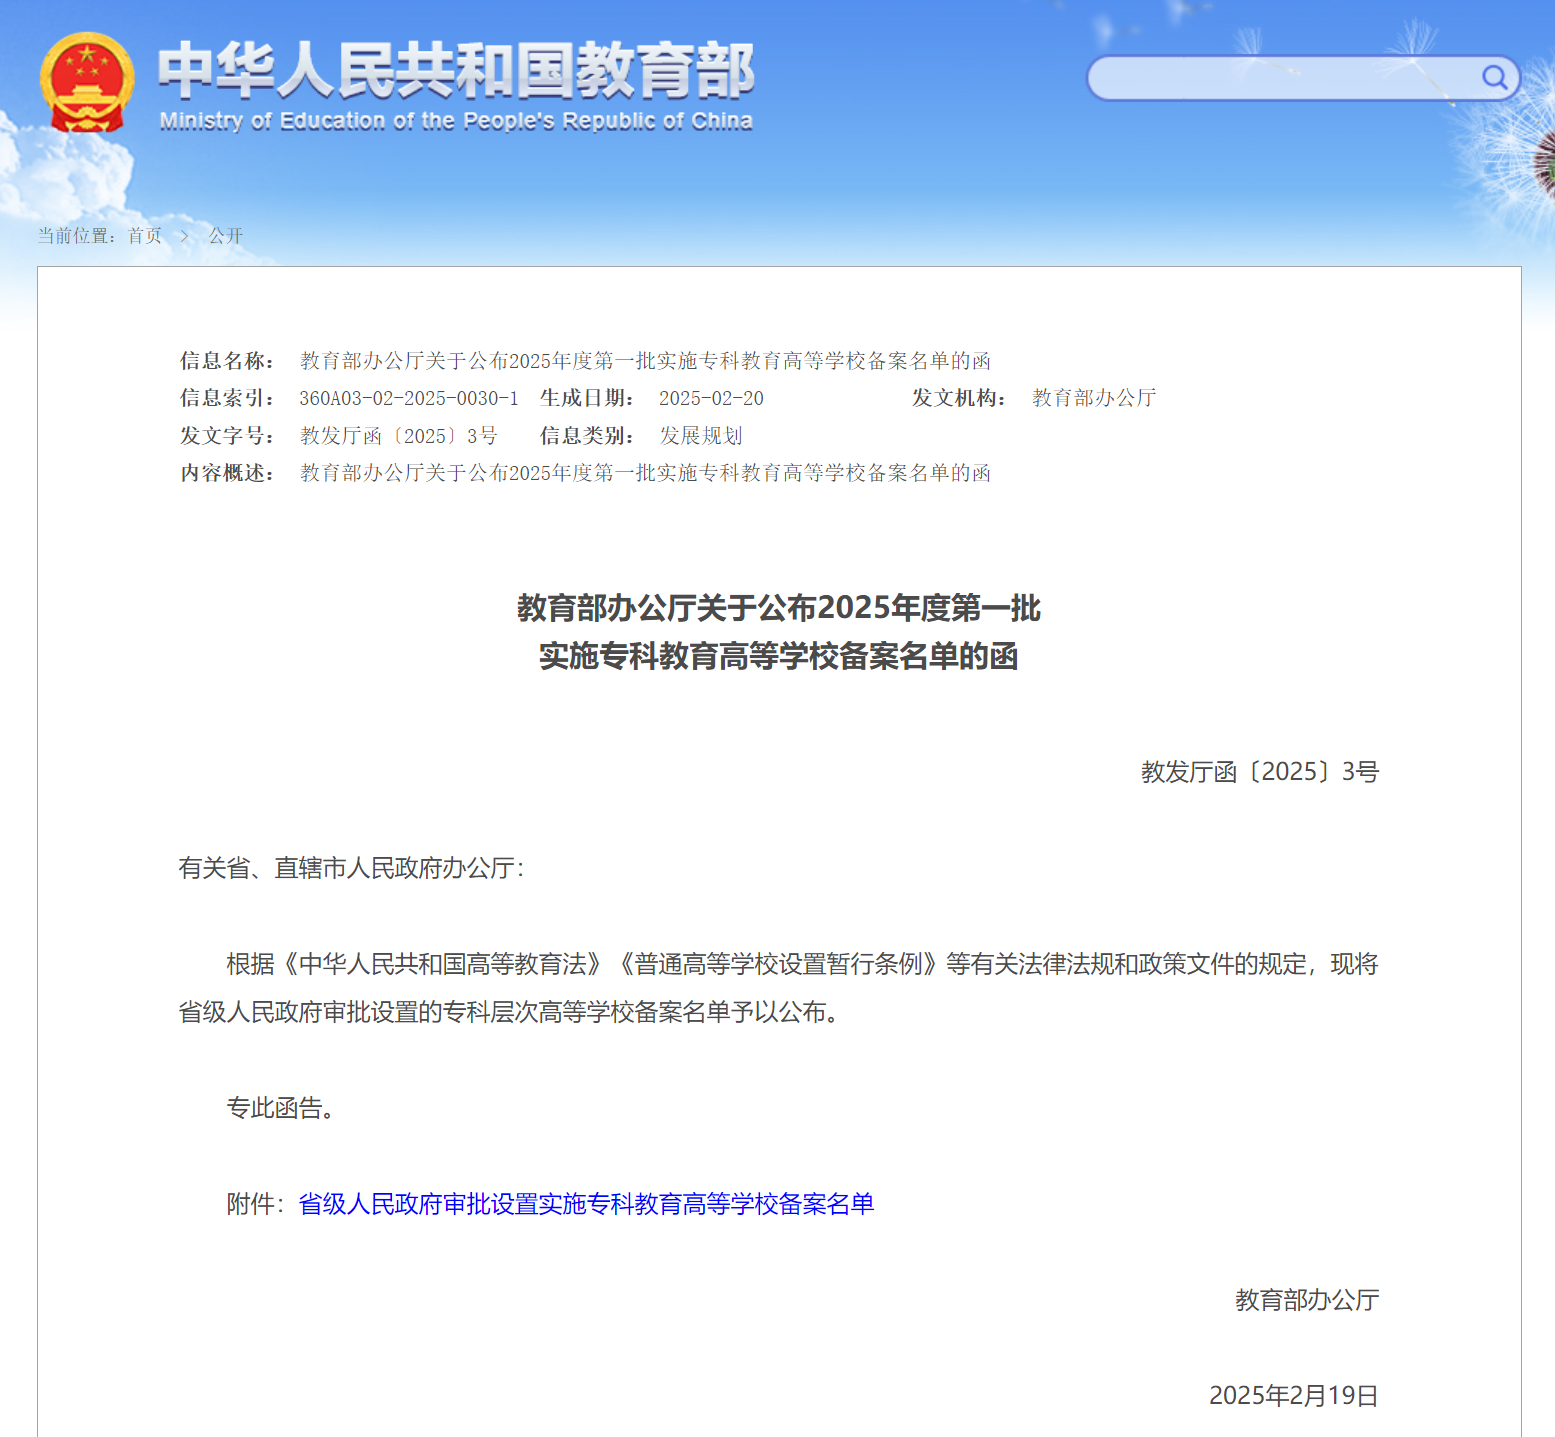Click the 发文机构 label
Viewport: 1555px width, 1437px height.
(960, 398)
